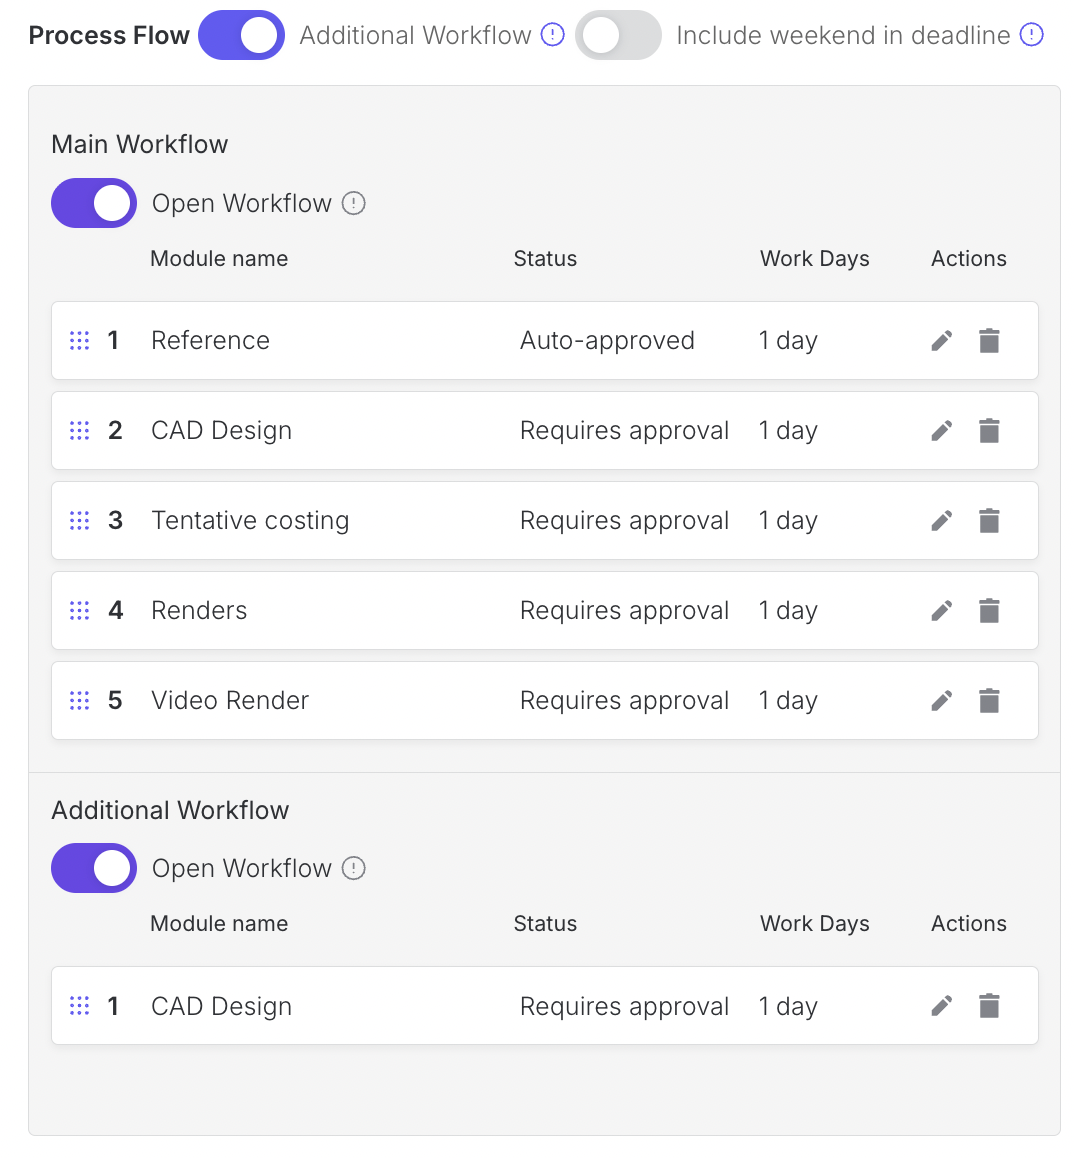Enable Include weekend in deadline toggle
1074x1158 pixels.
pos(618,35)
